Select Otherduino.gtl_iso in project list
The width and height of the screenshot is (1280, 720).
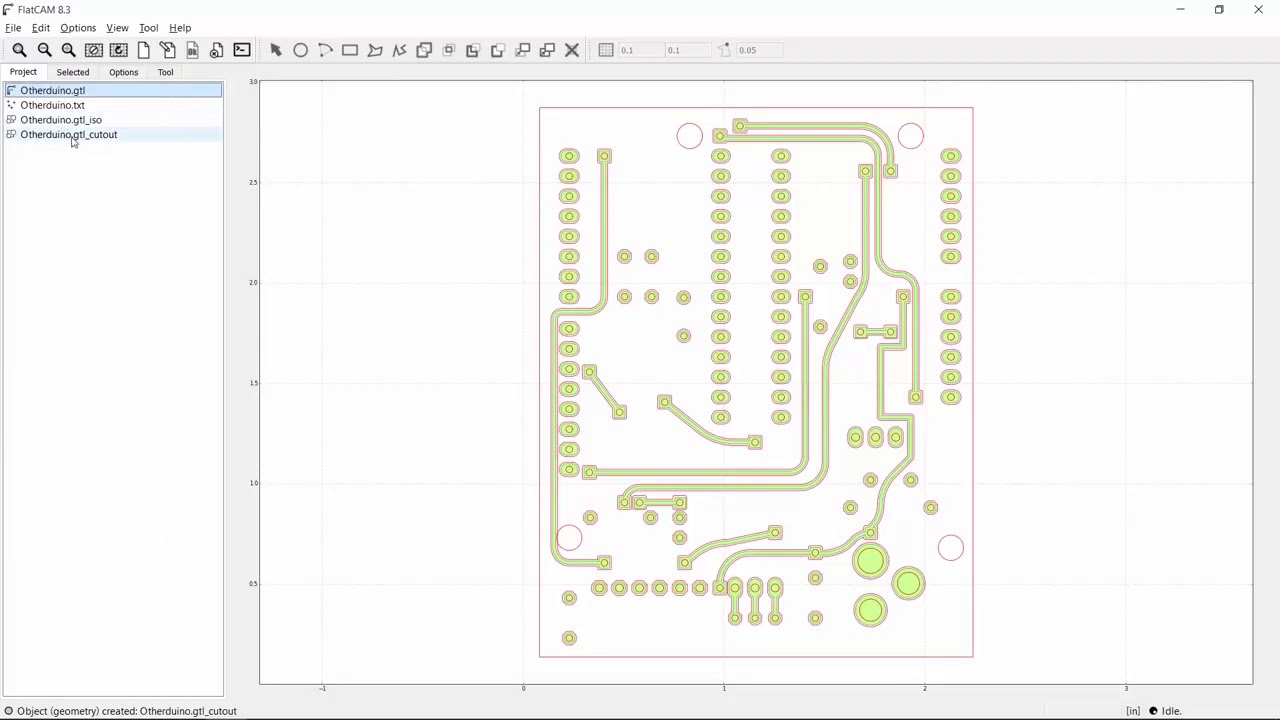pyautogui.click(x=113, y=120)
